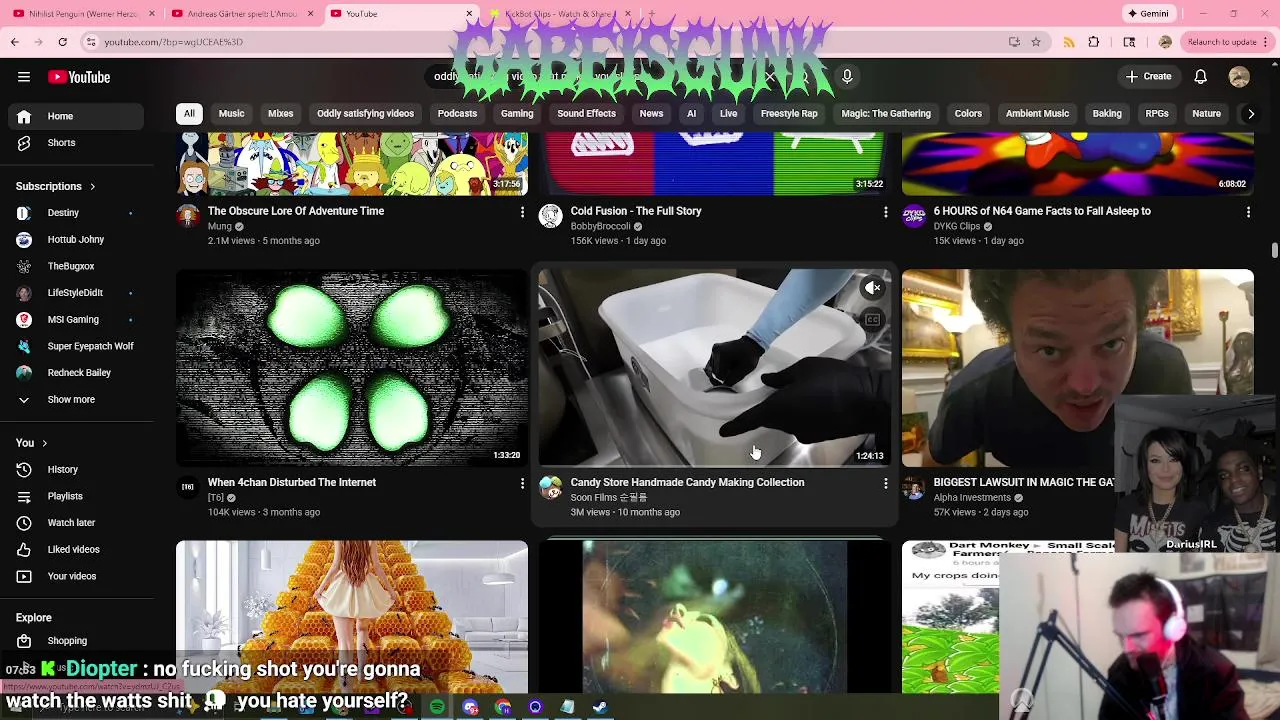Open more options for Candy Store video
This screenshot has height=720, width=1280.
[885, 483]
